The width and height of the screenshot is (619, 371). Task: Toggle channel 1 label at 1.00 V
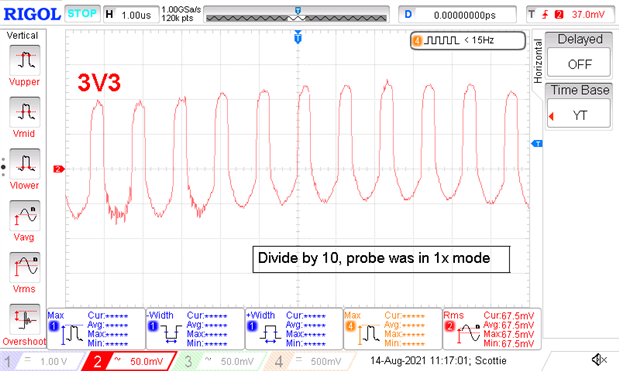(42, 361)
